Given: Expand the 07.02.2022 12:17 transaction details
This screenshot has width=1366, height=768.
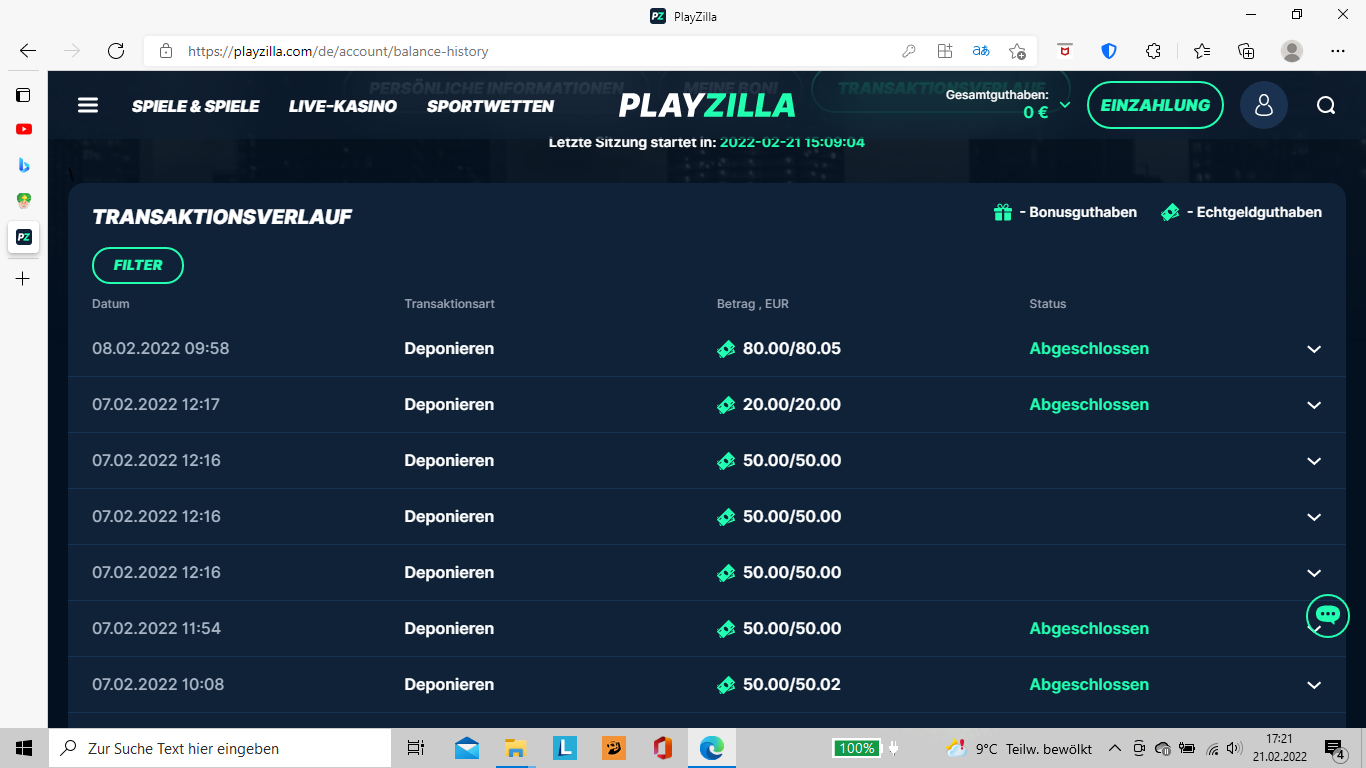Looking at the screenshot, I should pyautogui.click(x=1314, y=405).
